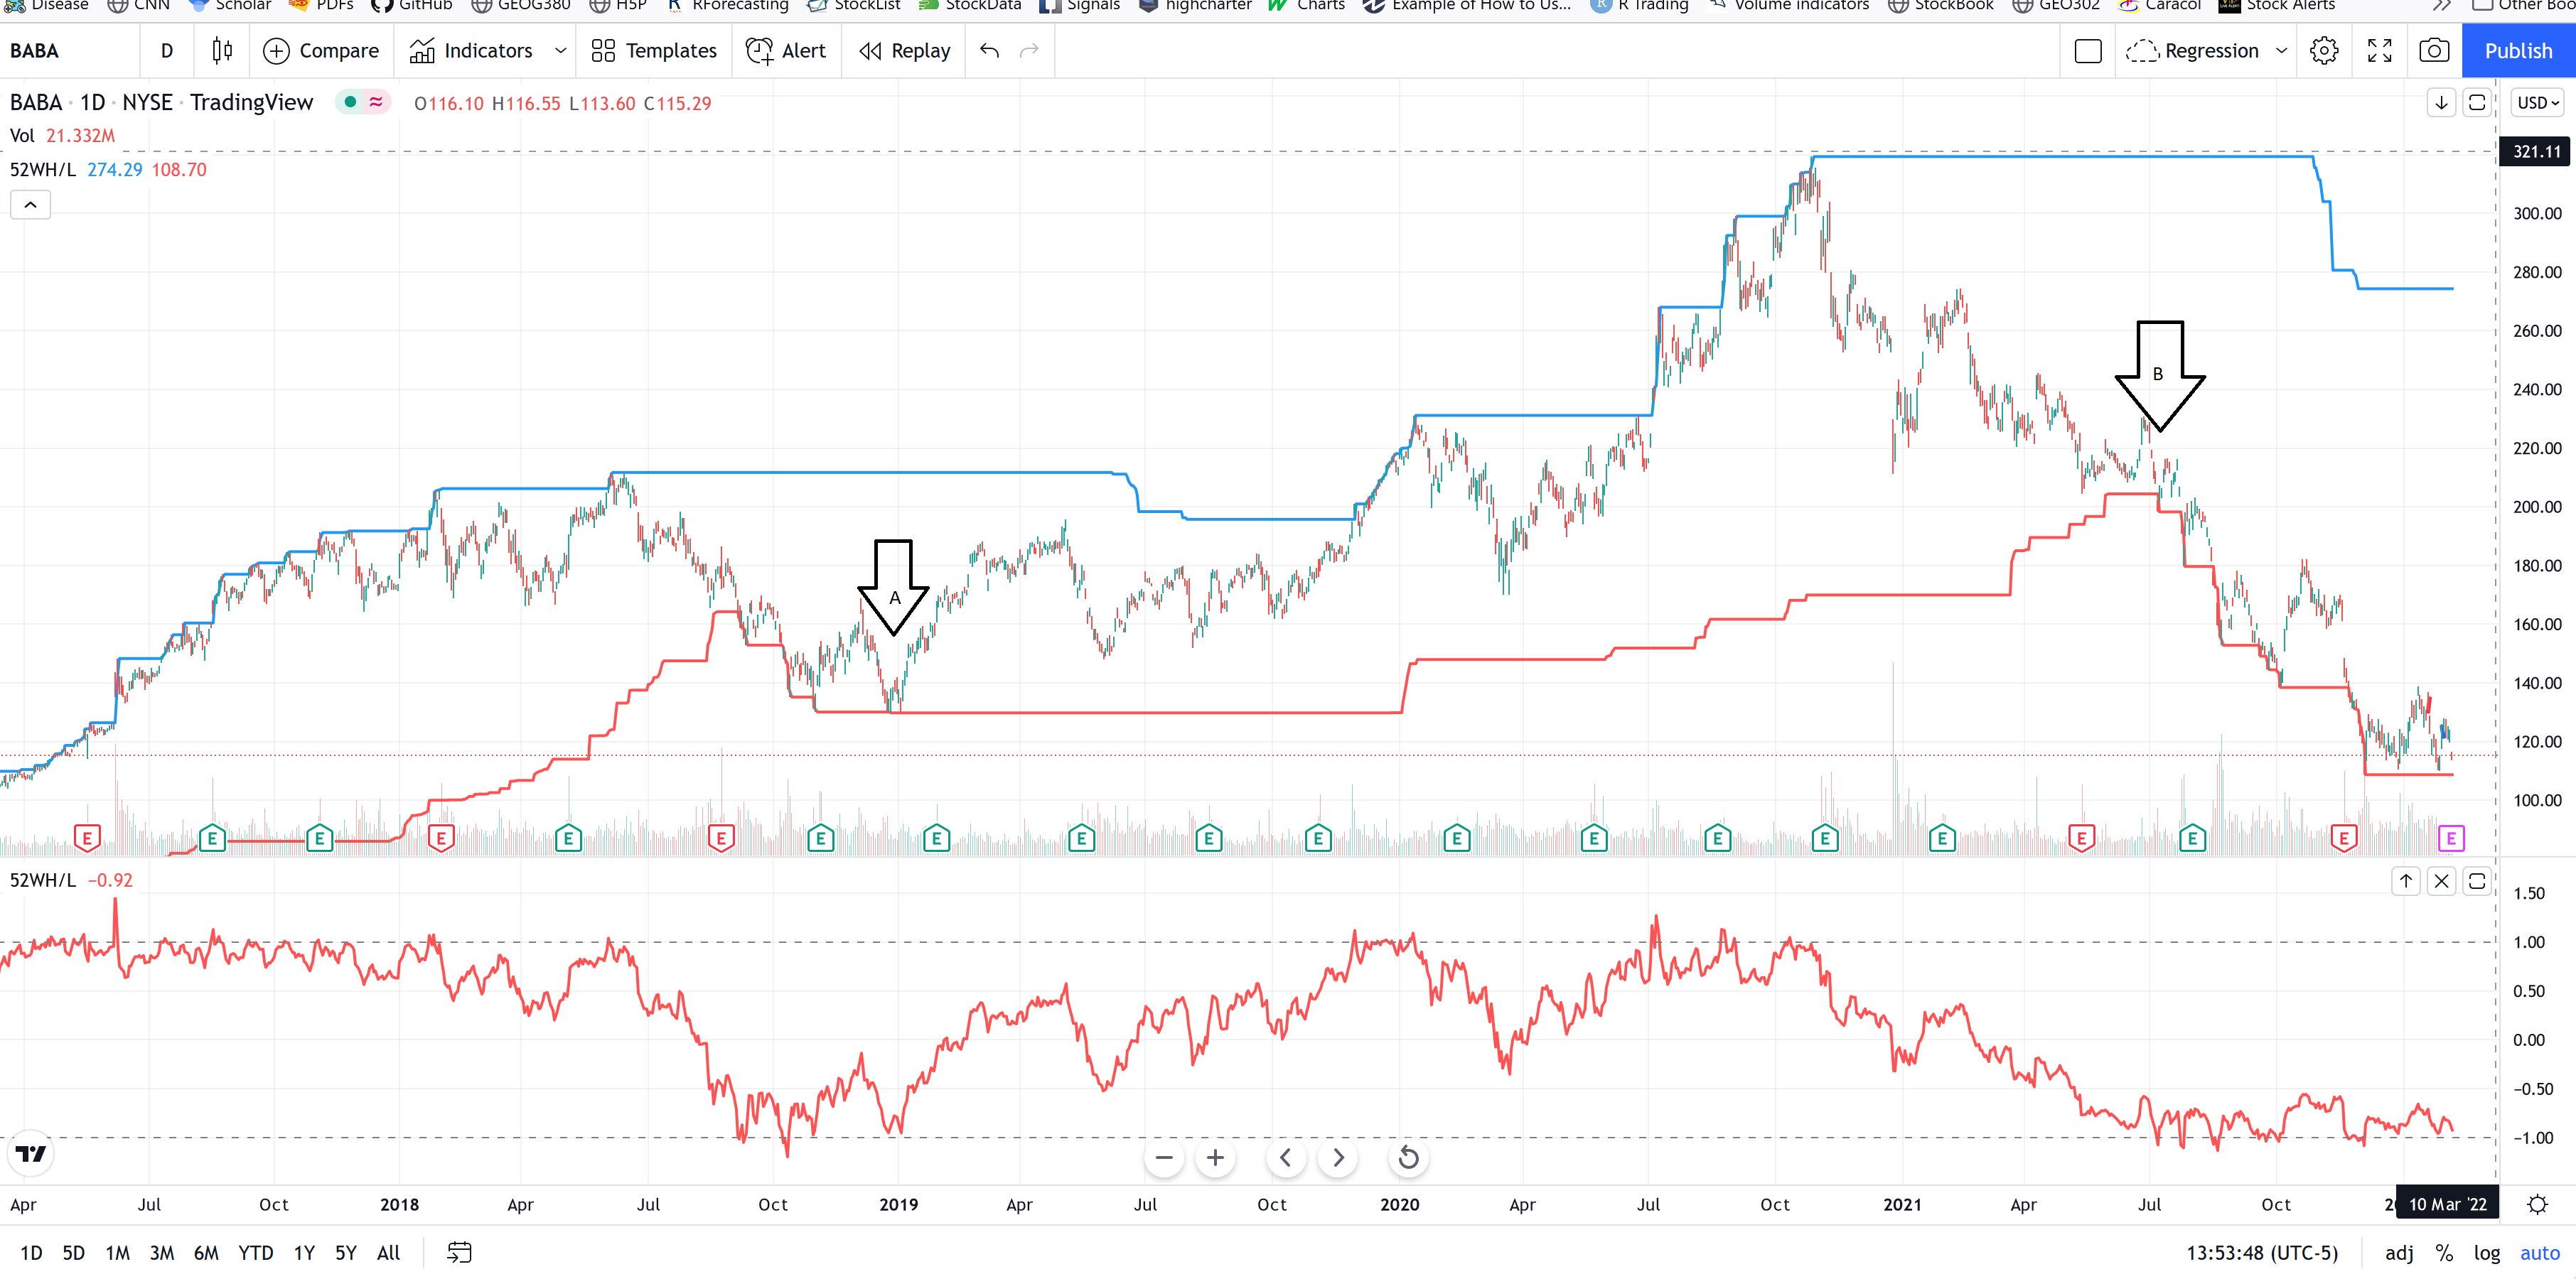Open chart settings gear icon
This screenshot has width=2576, height=1279.
pyautogui.click(x=2324, y=50)
